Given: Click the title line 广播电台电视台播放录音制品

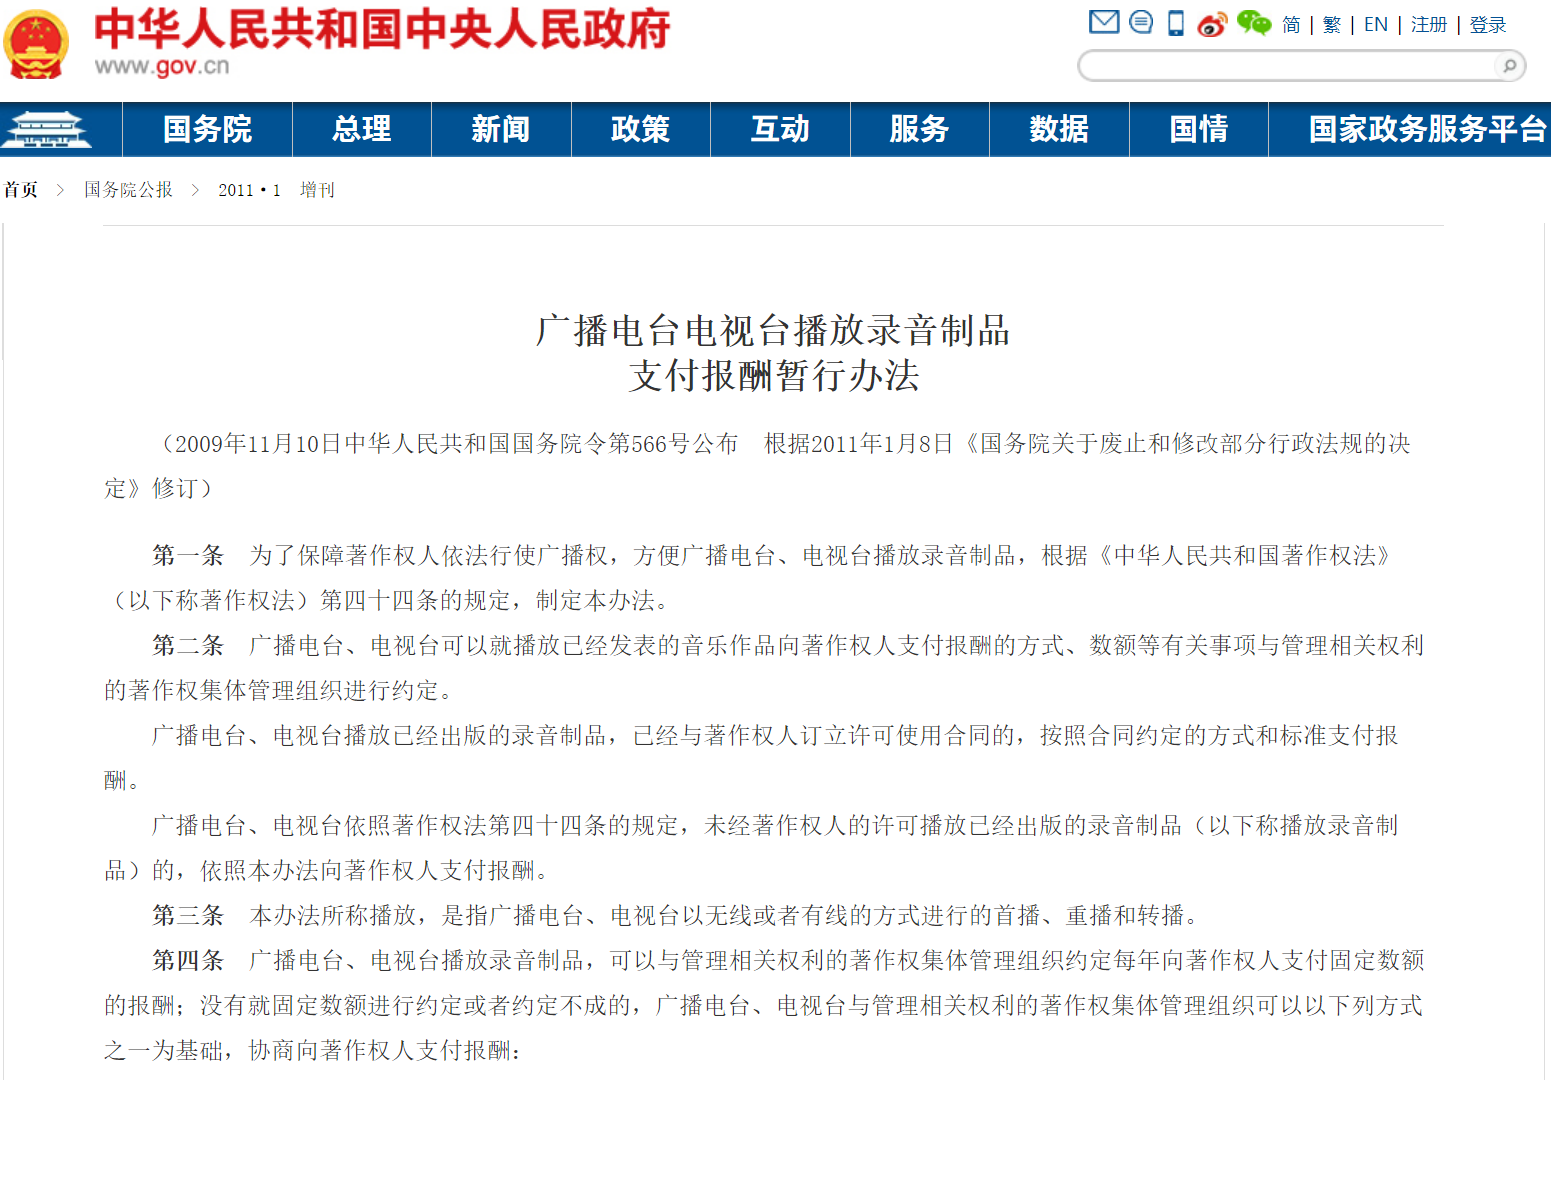Looking at the screenshot, I should coord(773,330).
